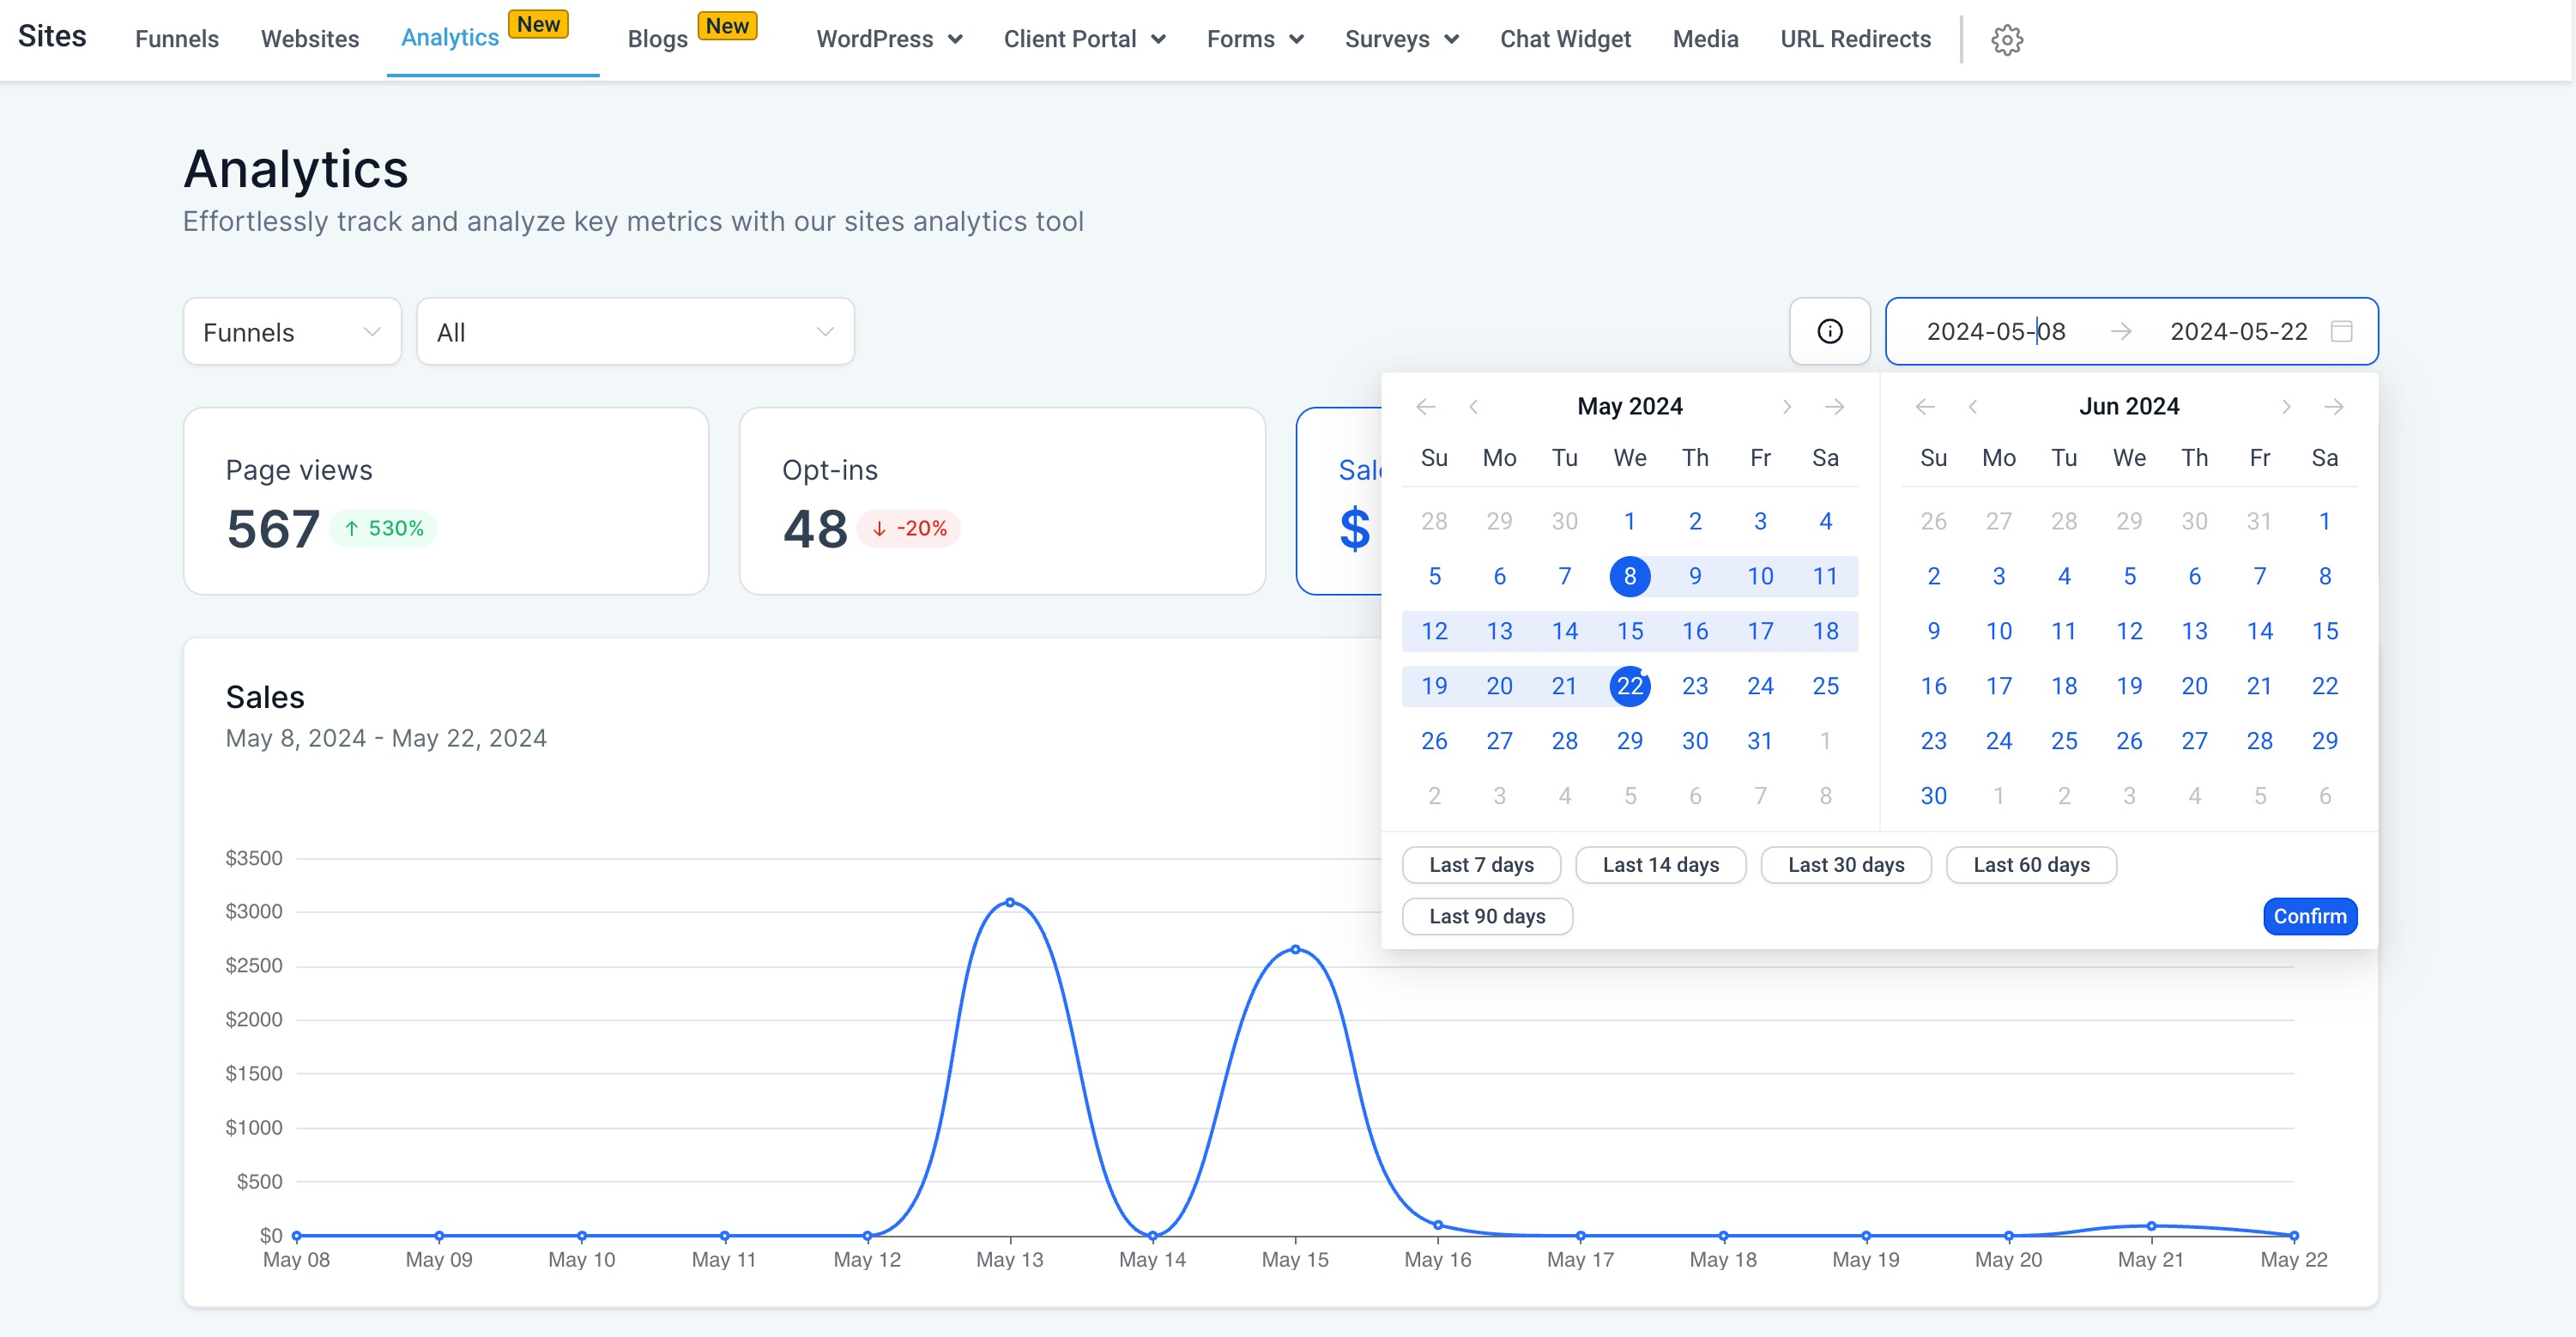This screenshot has height=1337, width=2576.
Task: Click the start date 2024-05-08 field
Action: pos(1995,331)
